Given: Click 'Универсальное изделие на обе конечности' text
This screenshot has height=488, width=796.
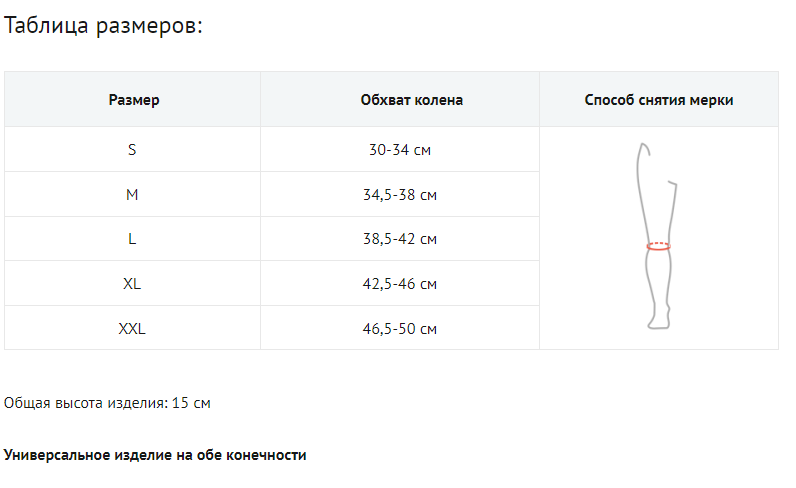Looking at the screenshot, I should (155, 455).
